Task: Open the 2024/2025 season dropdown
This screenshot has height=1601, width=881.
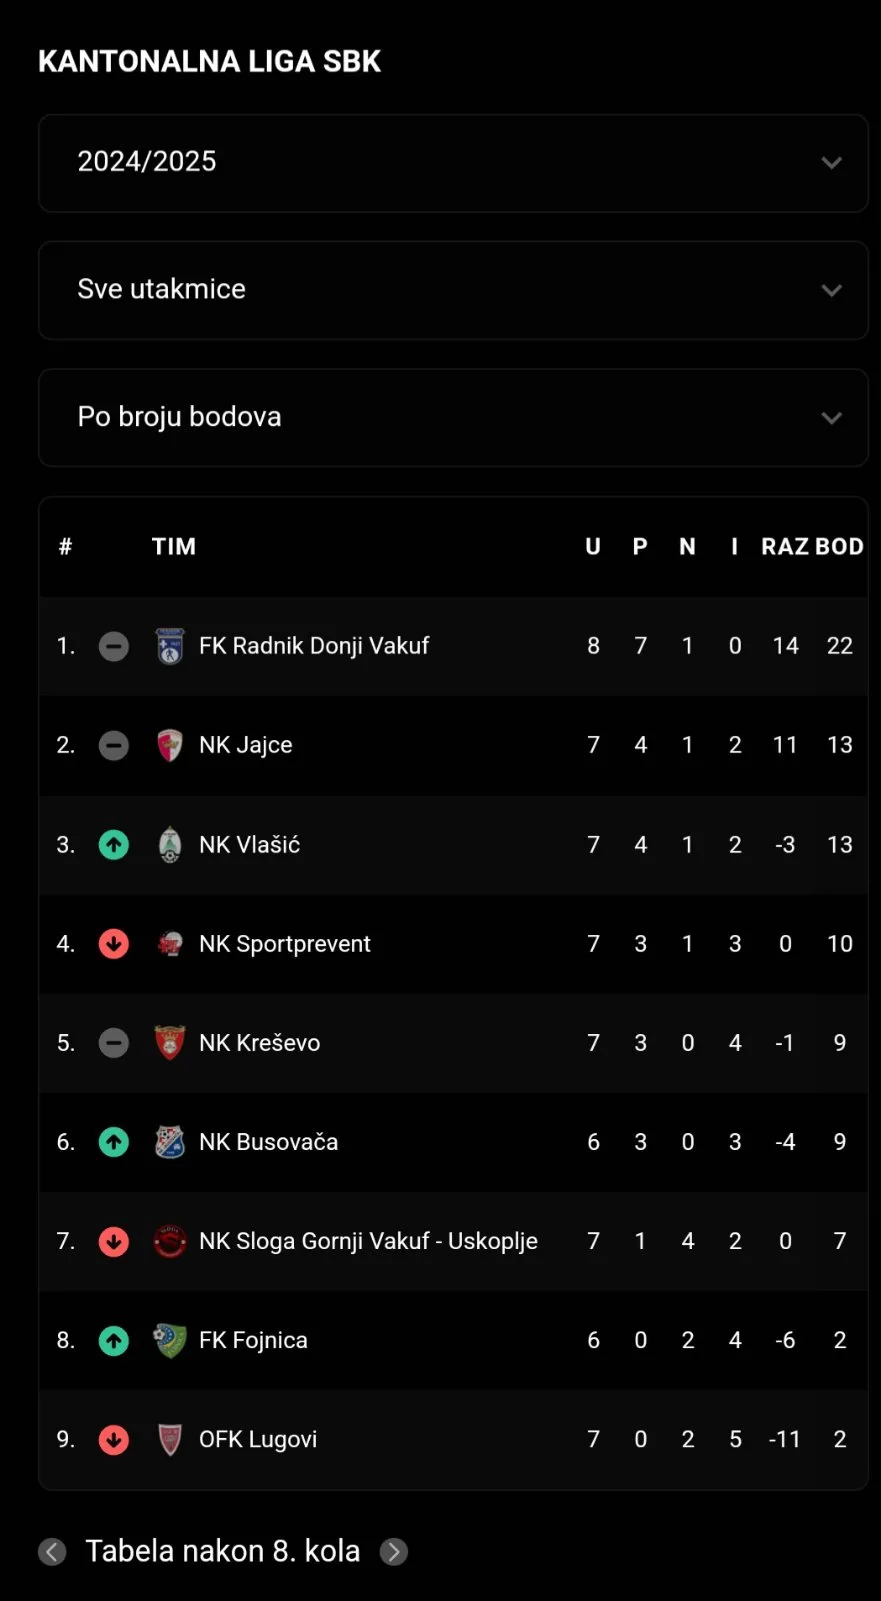Action: tap(453, 163)
